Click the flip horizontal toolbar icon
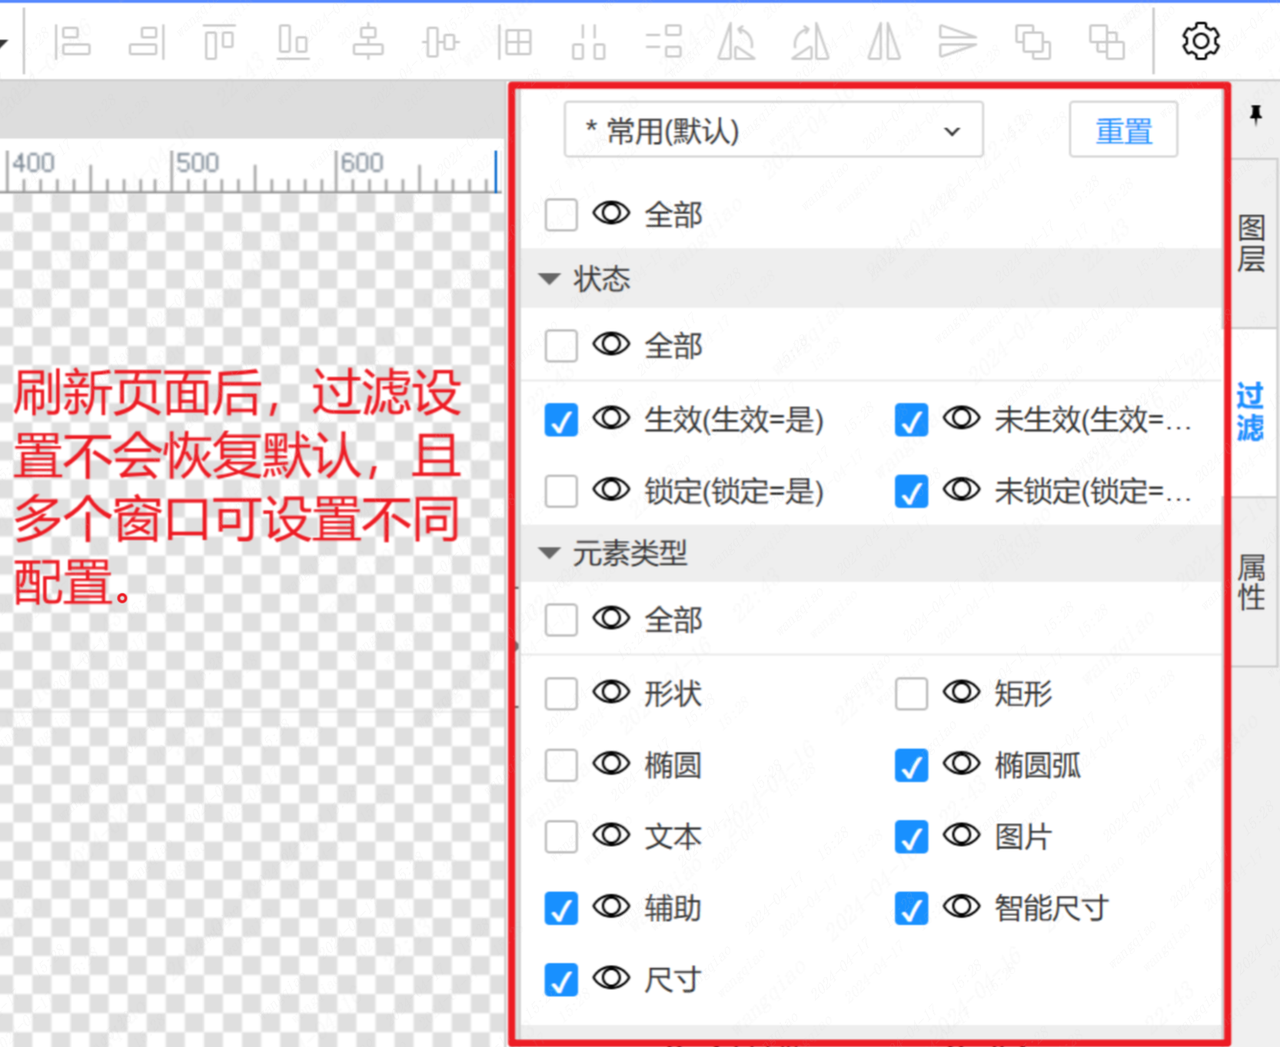Image resolution: width=1280 pixels, height=1047 pixels. tap(884, 42)
